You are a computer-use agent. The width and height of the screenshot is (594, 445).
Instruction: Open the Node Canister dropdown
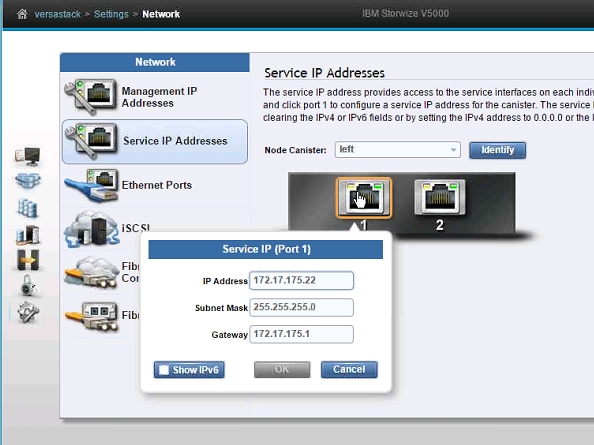[x=398, y=150]
